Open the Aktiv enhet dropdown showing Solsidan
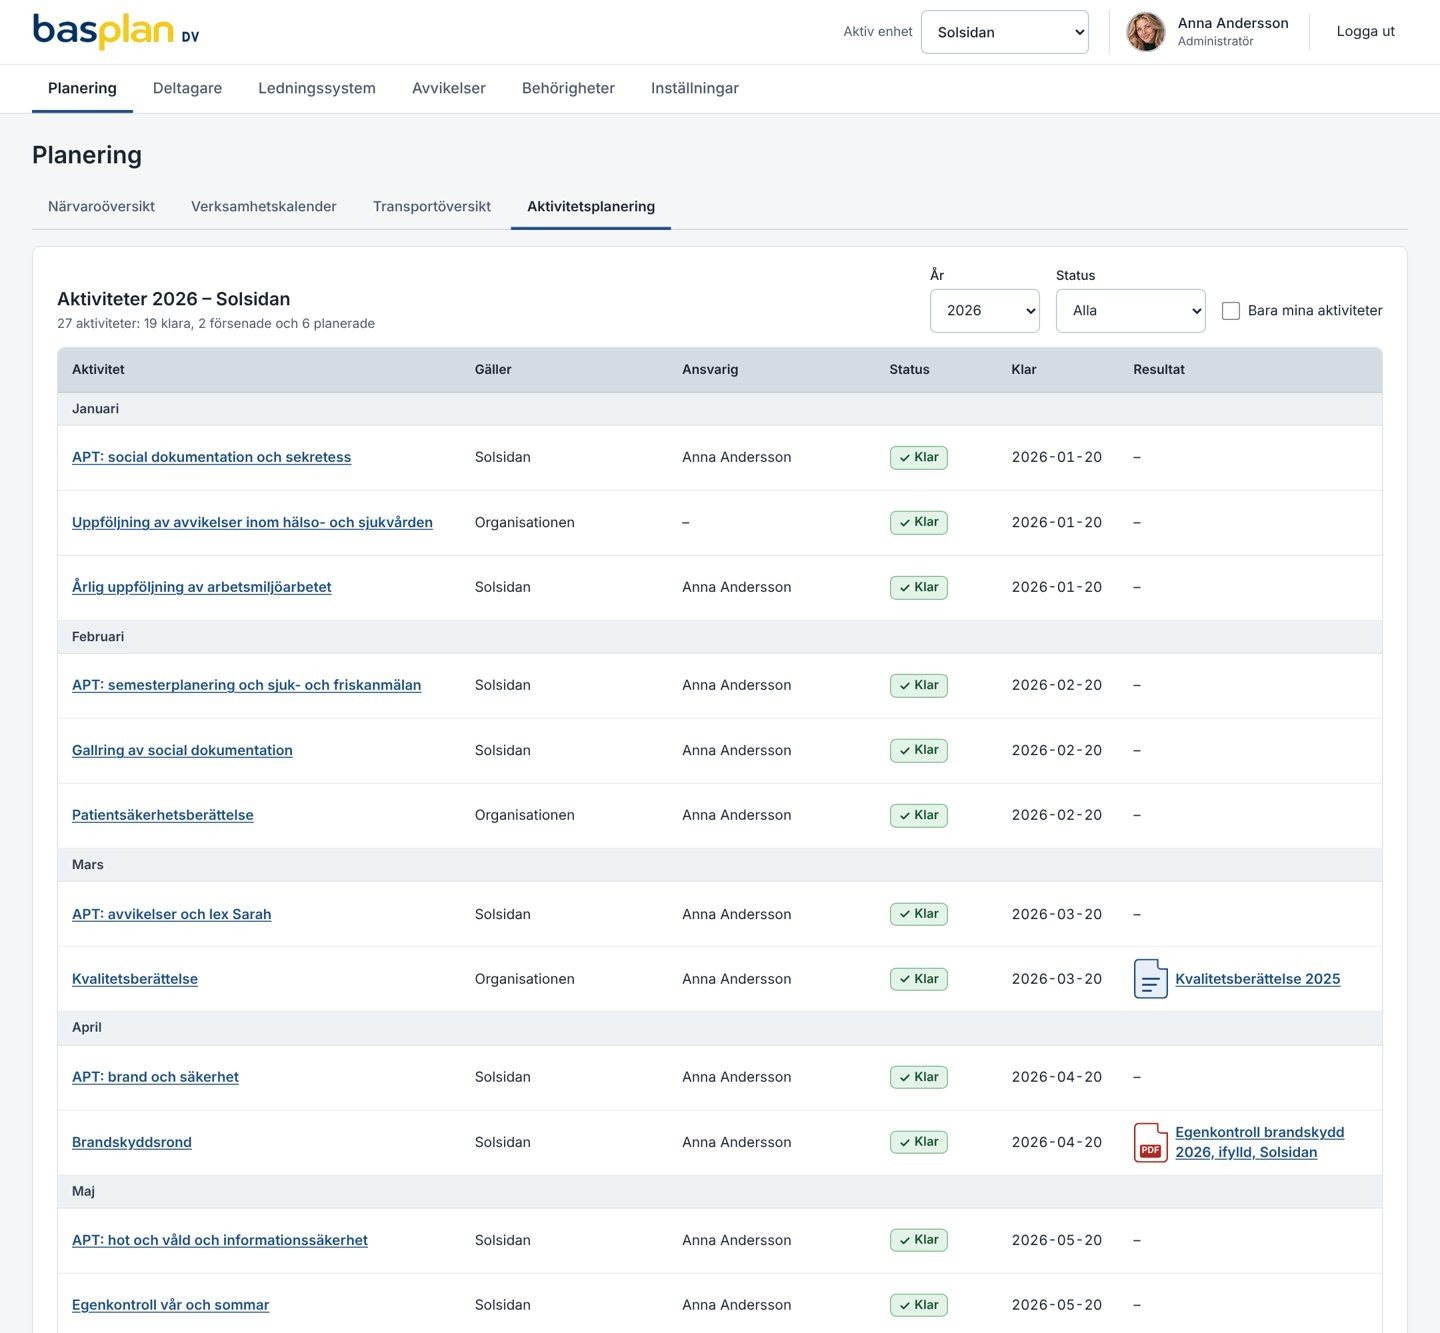 pos(1005,32)
